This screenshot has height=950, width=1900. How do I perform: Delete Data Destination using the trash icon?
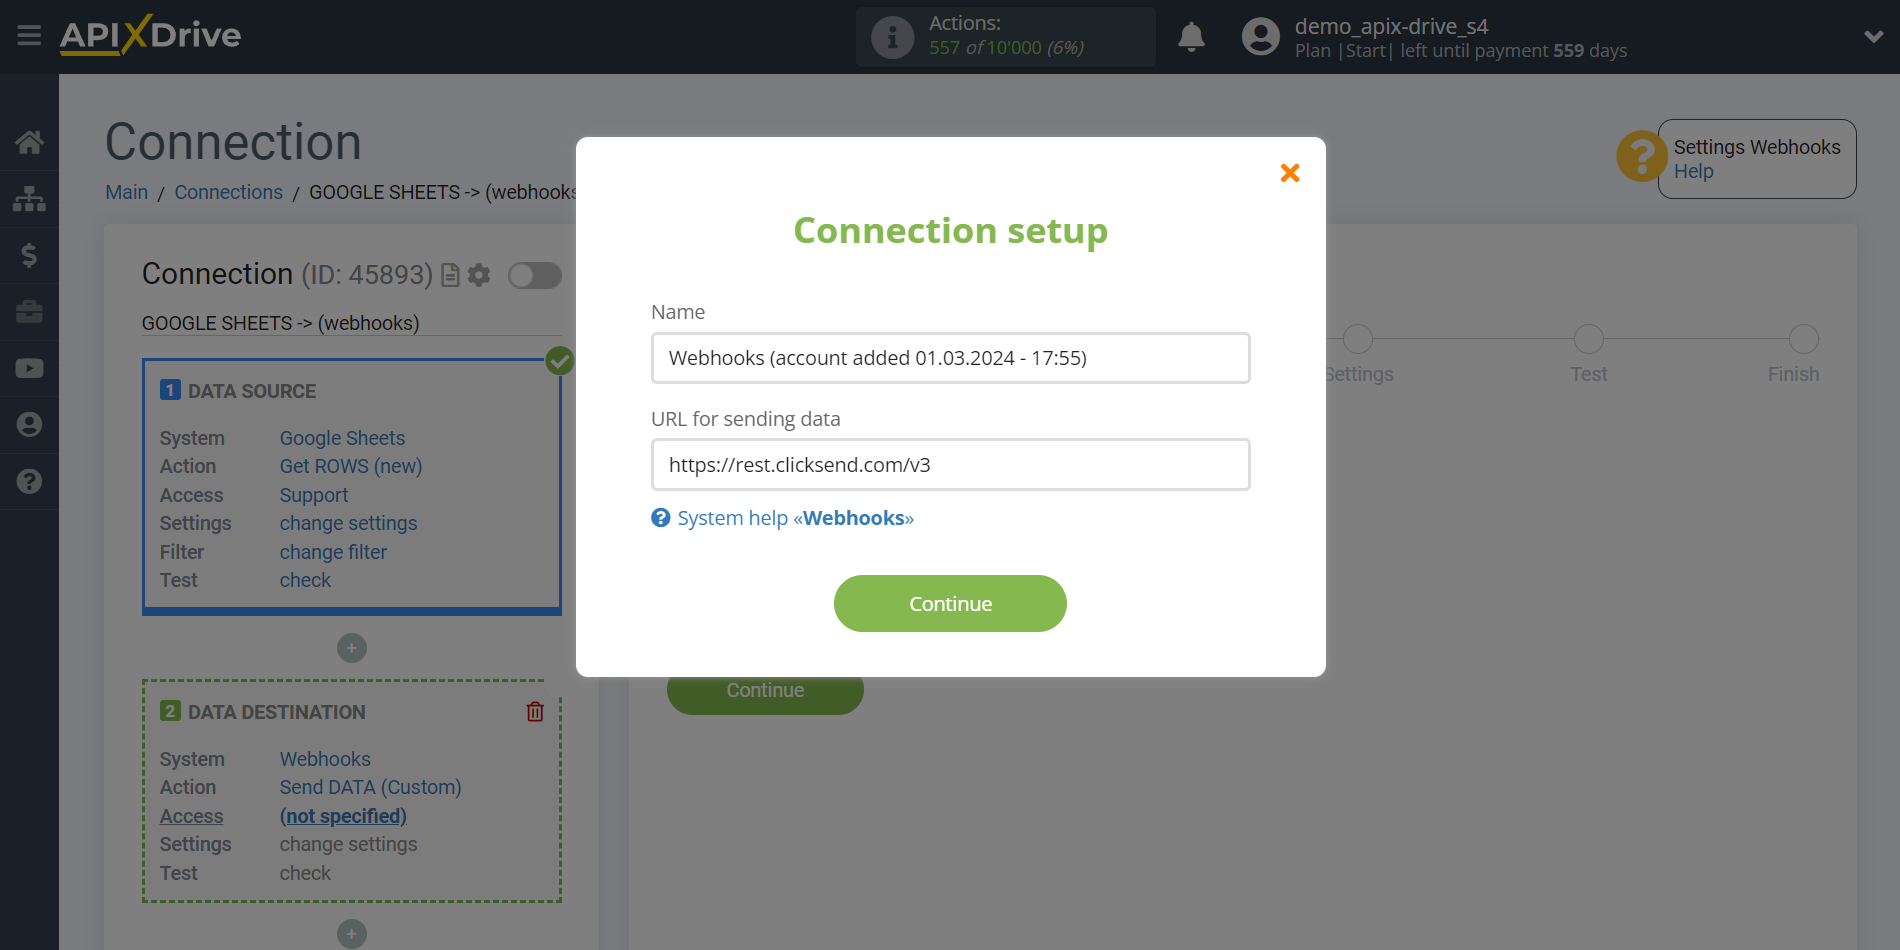click(535, 711)
